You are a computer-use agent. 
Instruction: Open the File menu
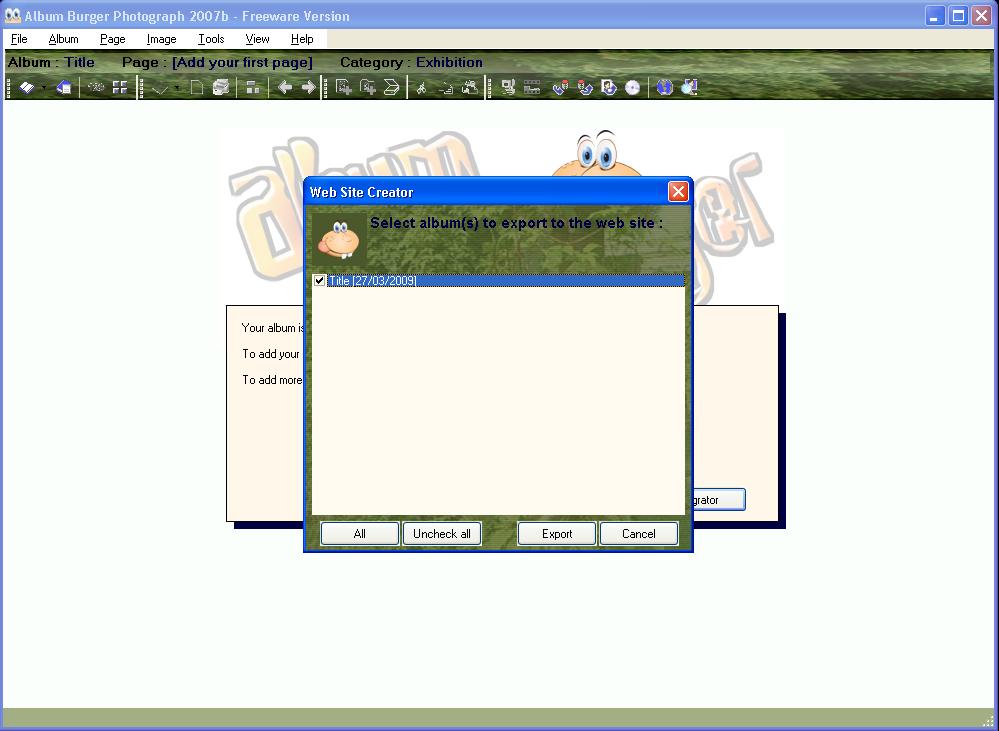tap(19, 39)
